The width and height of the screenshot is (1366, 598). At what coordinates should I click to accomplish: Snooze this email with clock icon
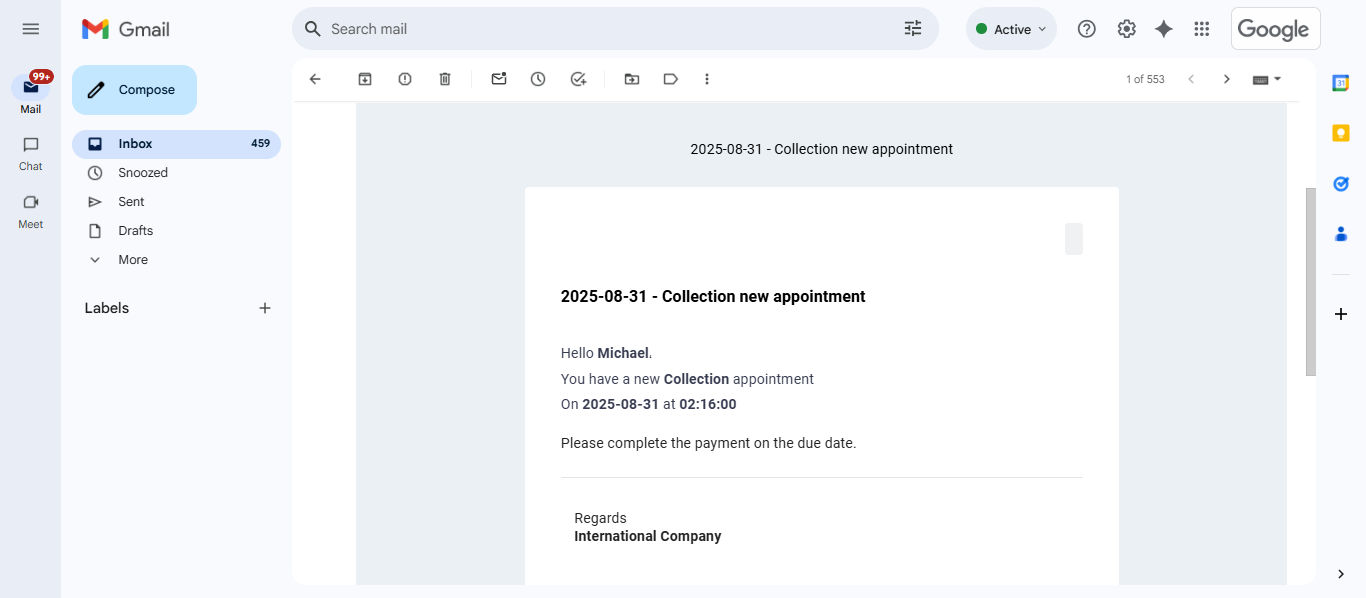tap(538, 79)
